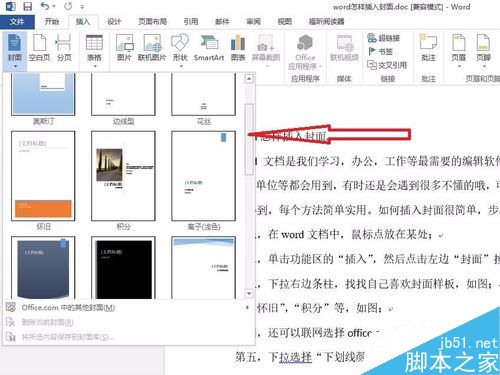Open Office.com 中的其他封面 menu entry

click(x=128, y=307)
